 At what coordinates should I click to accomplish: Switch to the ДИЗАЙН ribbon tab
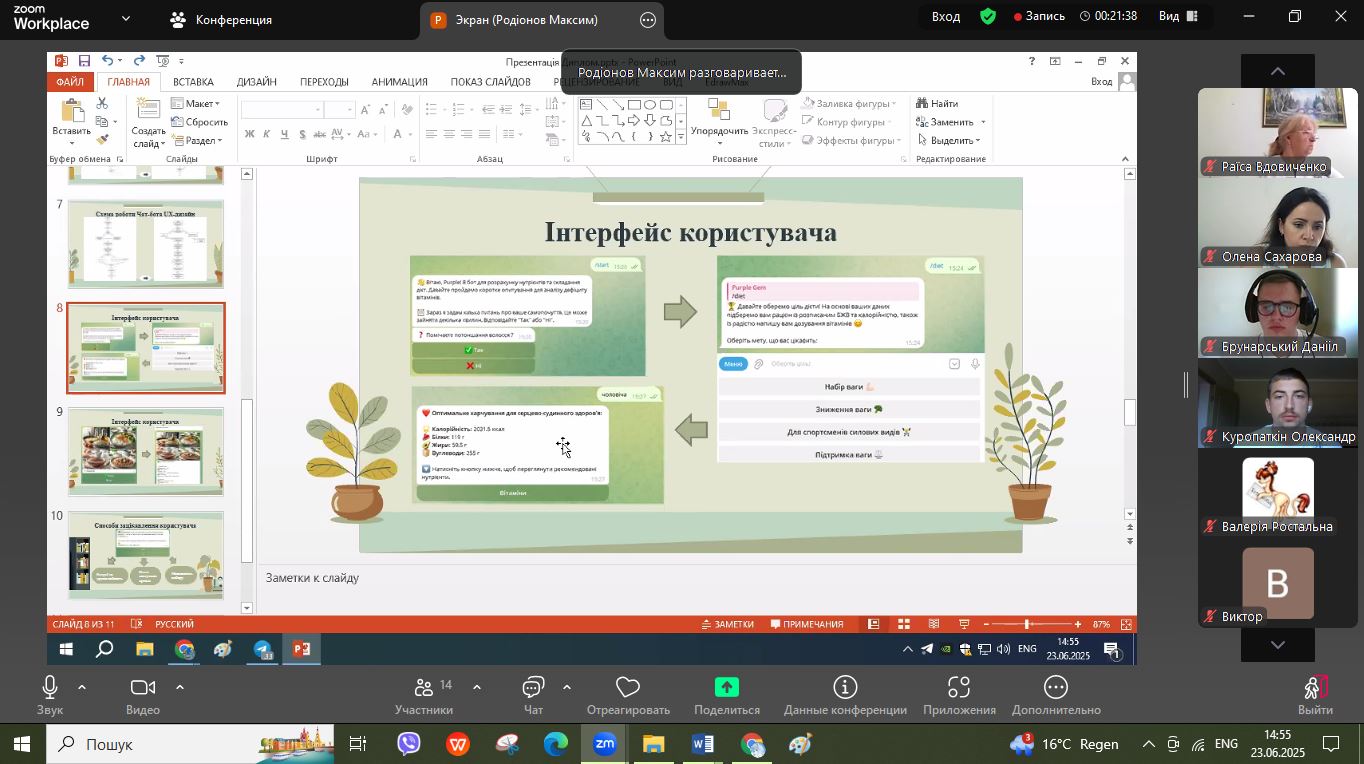click(x=257, y=82)
